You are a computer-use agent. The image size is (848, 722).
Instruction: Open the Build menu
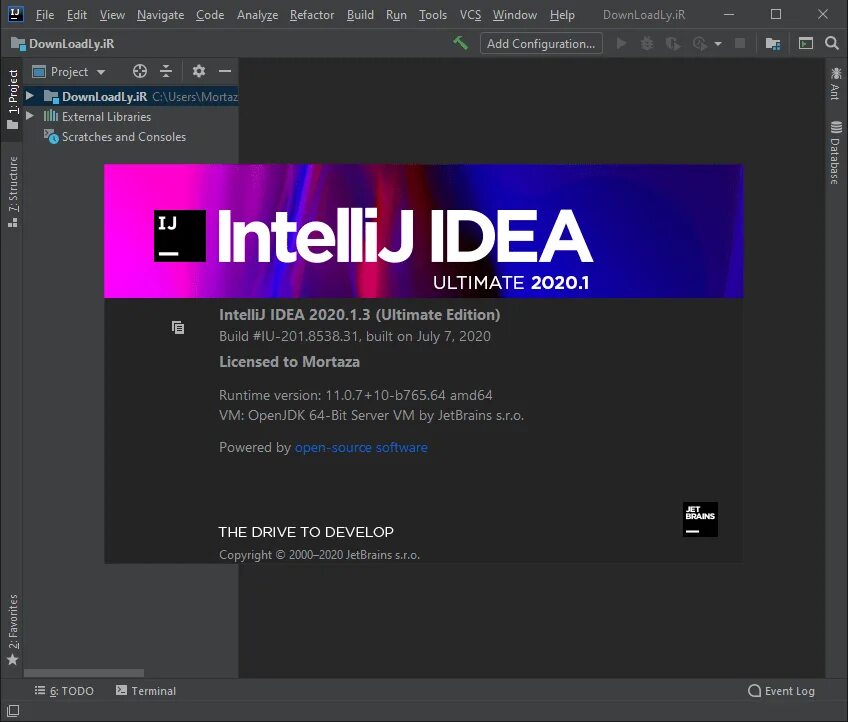coord(360,15)
